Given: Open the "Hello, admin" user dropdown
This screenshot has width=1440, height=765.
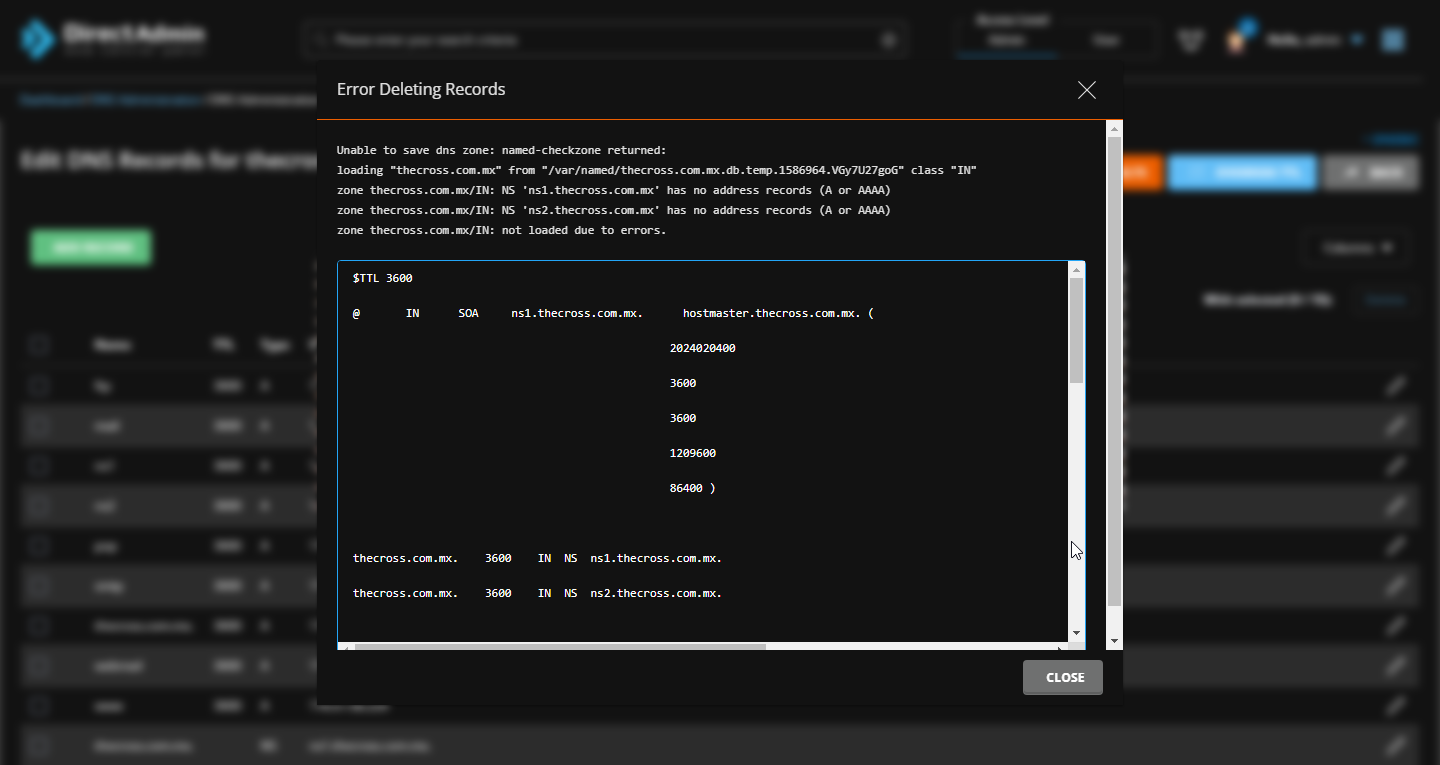Looking at the screenshot, I should [x=1315, y=40].
